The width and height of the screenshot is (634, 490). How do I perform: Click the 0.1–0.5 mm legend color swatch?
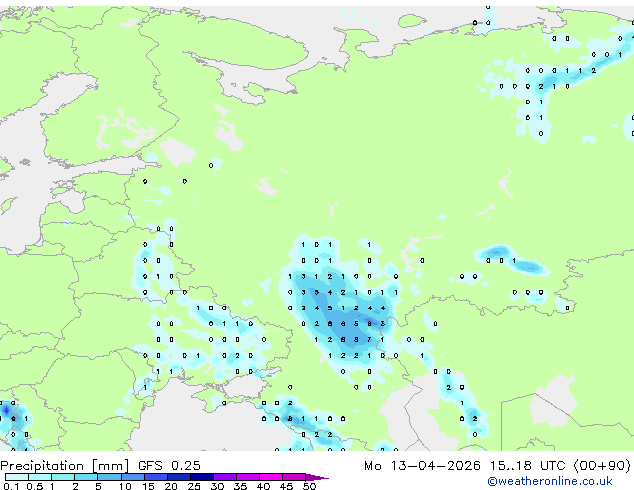tap(17, 477)
